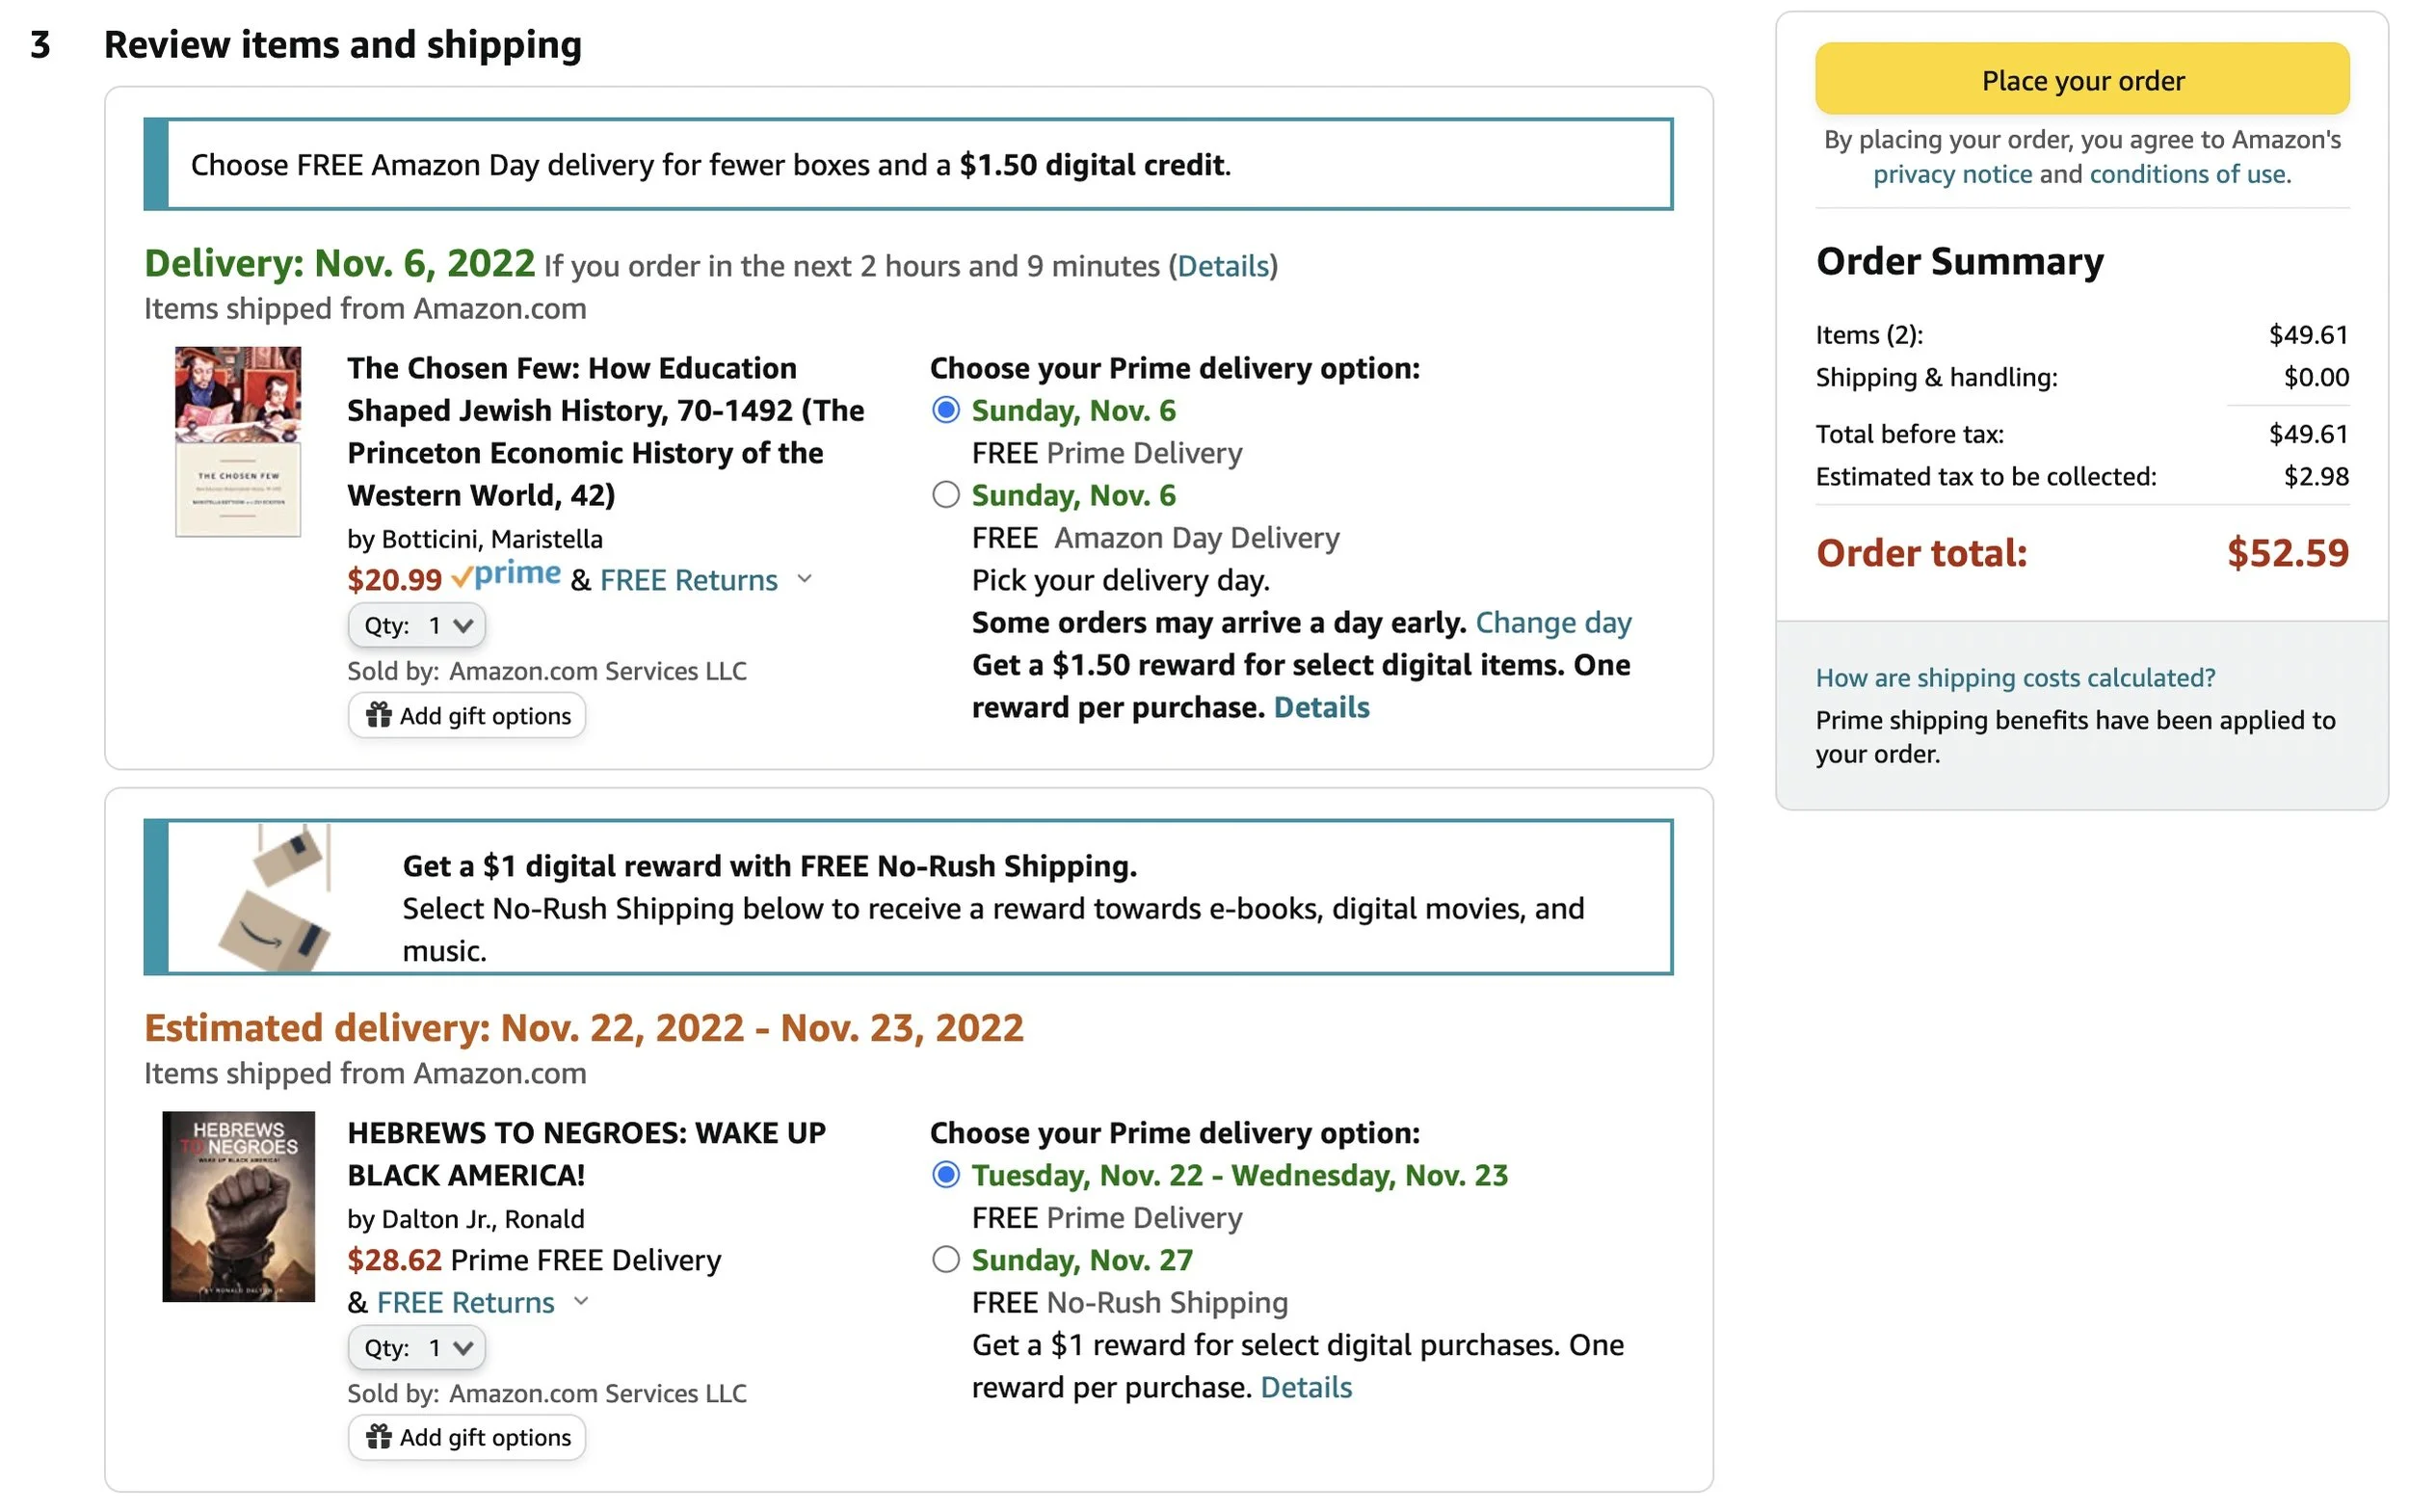Open How are shipping costs calculated?
The height and width of the screenshot is (1512, 2409).
(2015, 677)
